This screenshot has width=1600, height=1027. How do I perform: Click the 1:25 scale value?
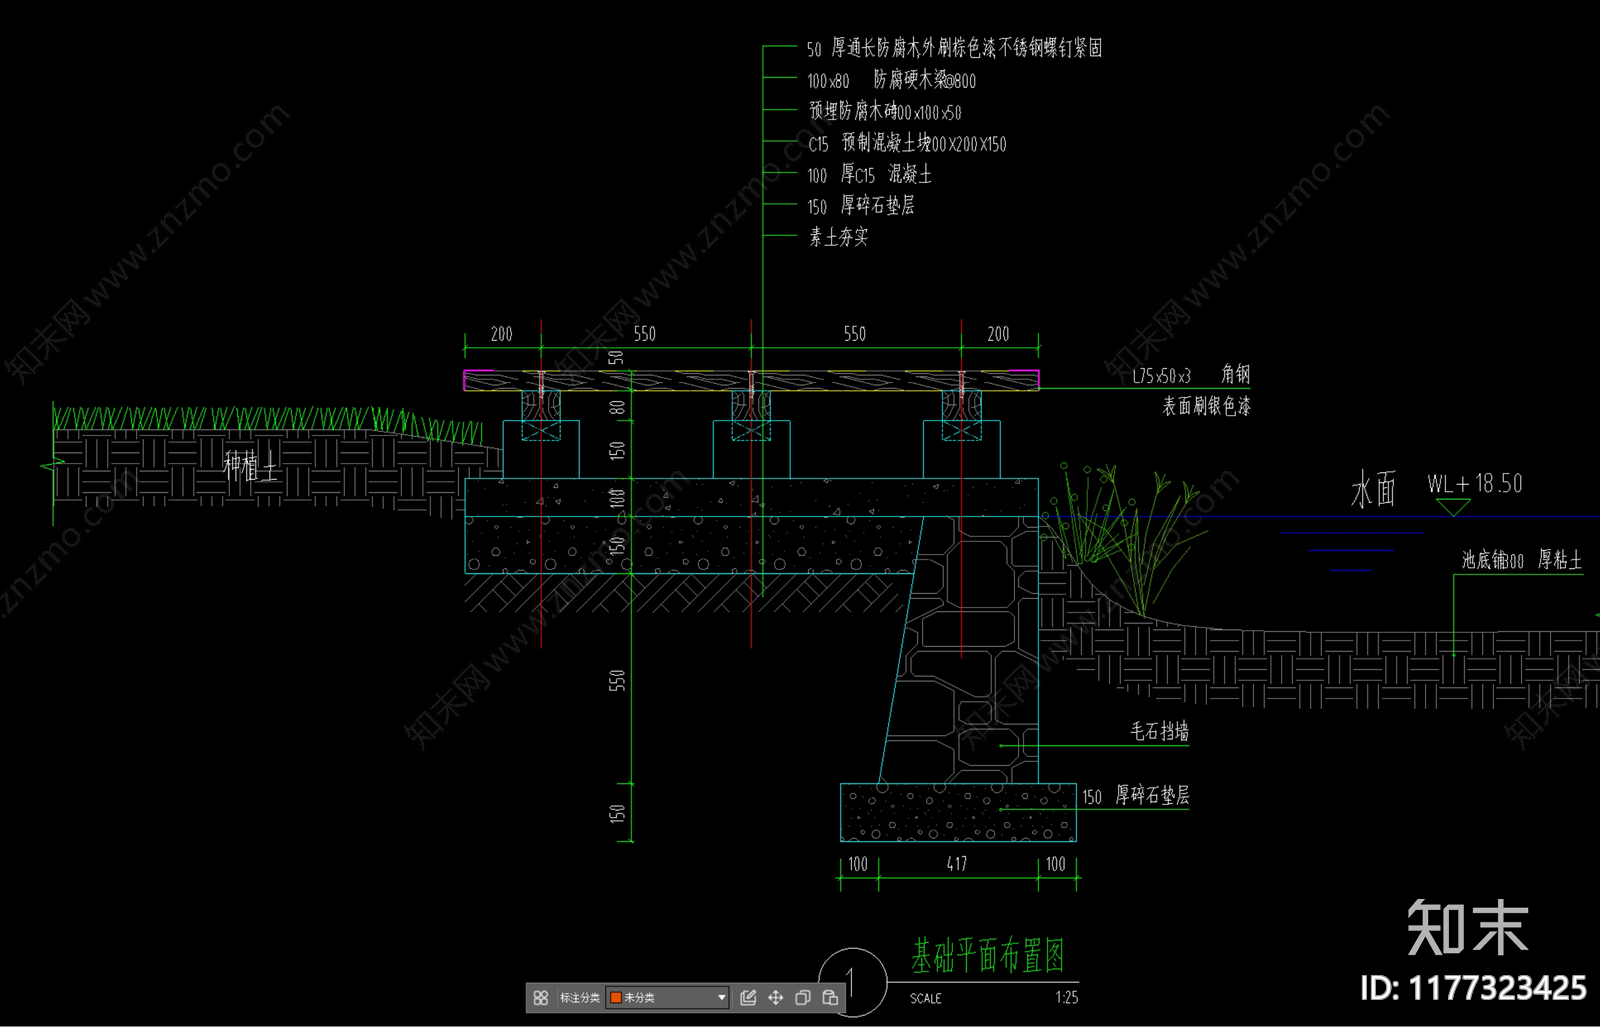(x=1067, y=997)
